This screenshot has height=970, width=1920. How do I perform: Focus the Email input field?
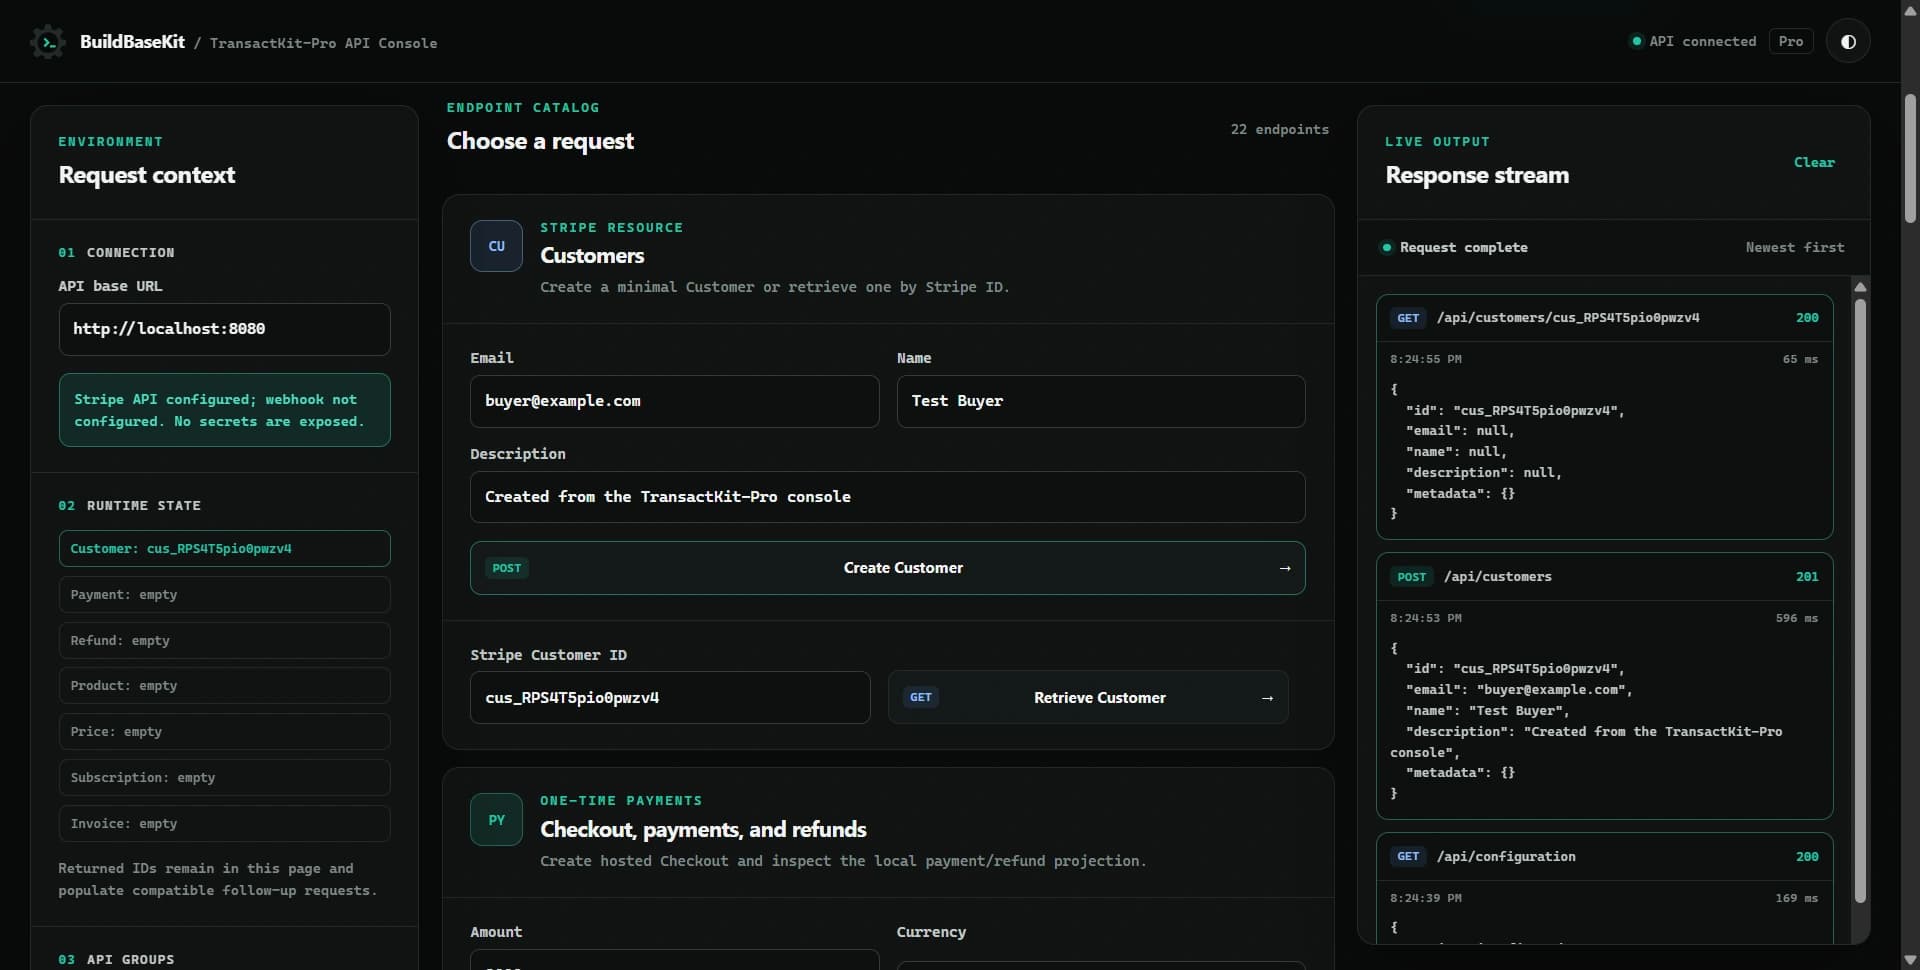pos(674,401)
